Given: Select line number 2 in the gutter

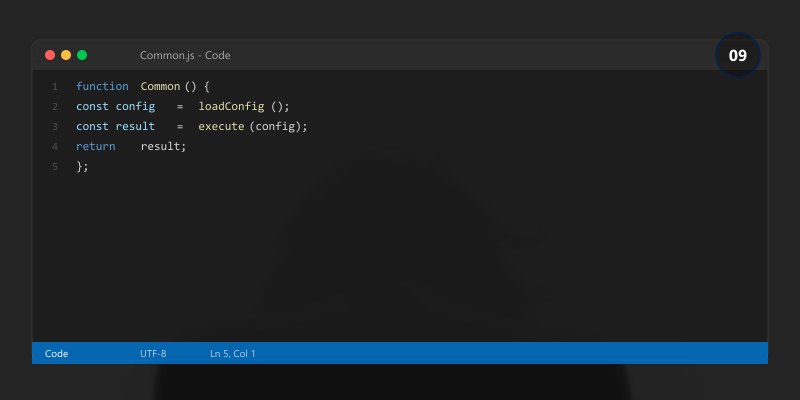Looking at the screenshot, I should point(55,107).
